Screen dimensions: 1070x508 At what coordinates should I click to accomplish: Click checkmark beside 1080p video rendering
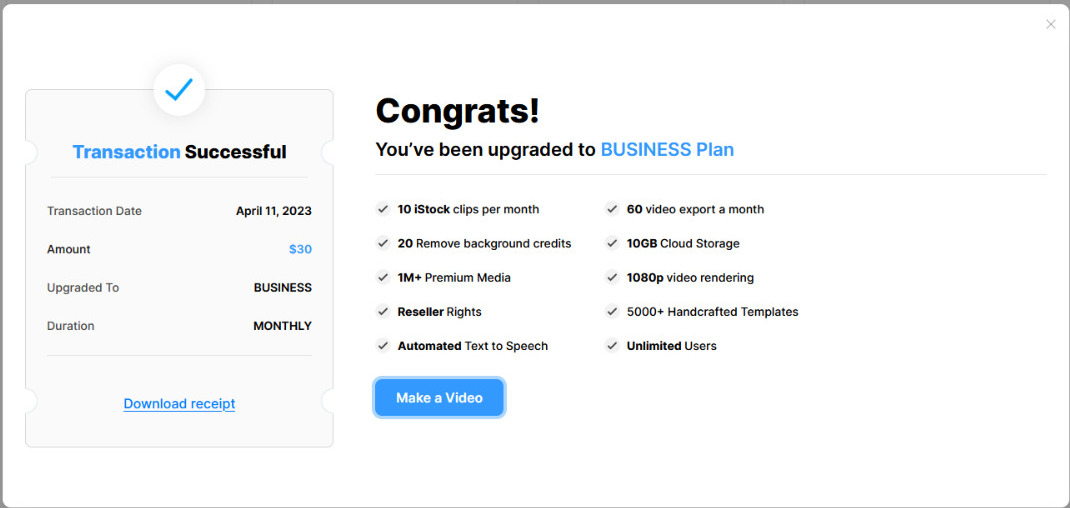coord(612,277)
